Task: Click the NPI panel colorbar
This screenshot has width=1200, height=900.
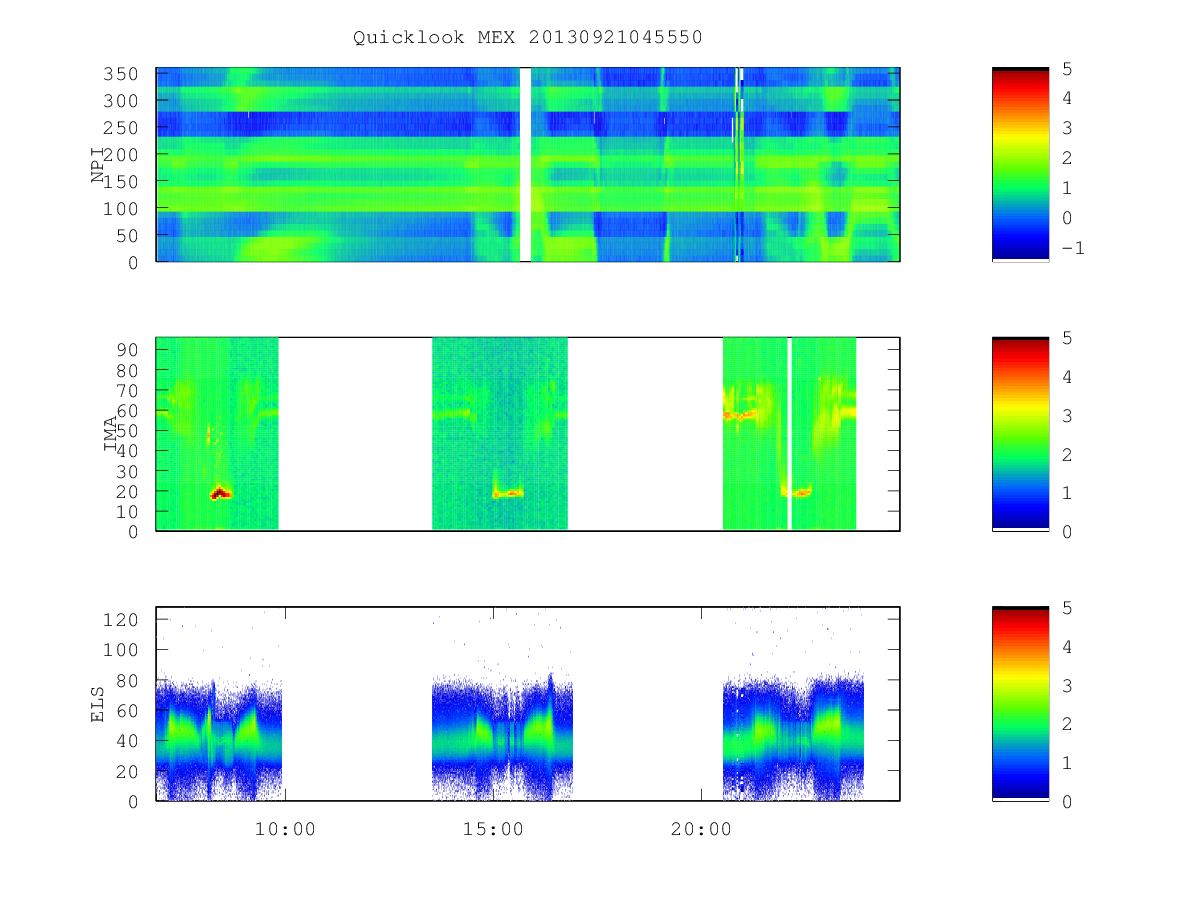Action: pos(1020,164)
